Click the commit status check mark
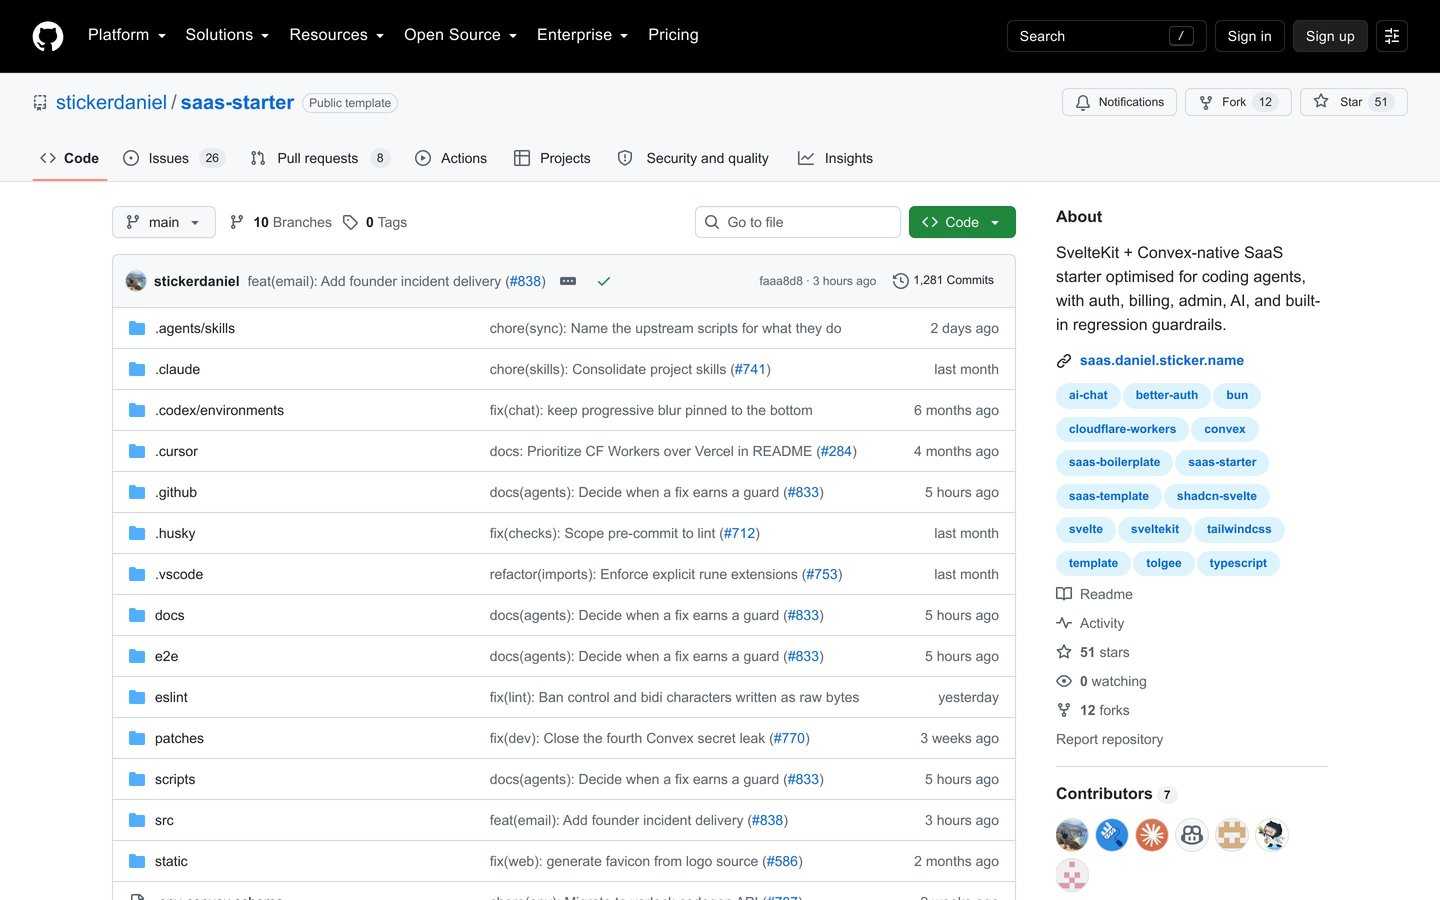The image size is (1440, 900). pos(604,281)
